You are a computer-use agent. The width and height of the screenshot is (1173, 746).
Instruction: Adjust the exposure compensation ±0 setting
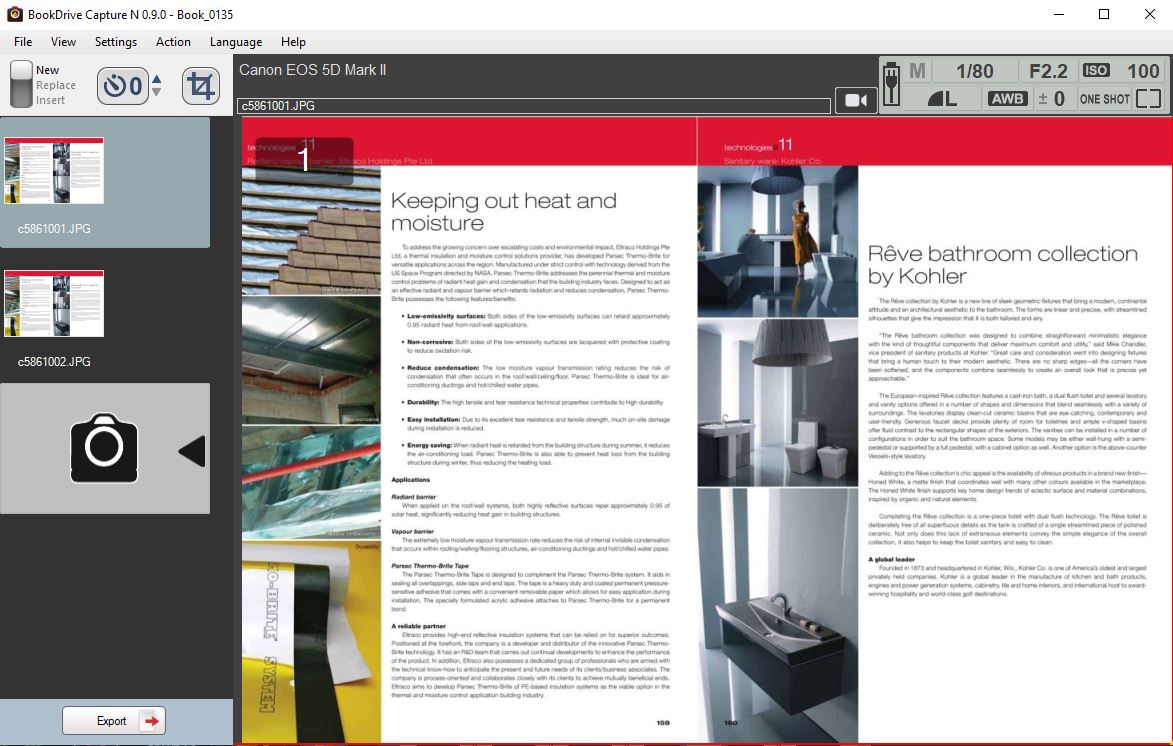(1051, 98)
